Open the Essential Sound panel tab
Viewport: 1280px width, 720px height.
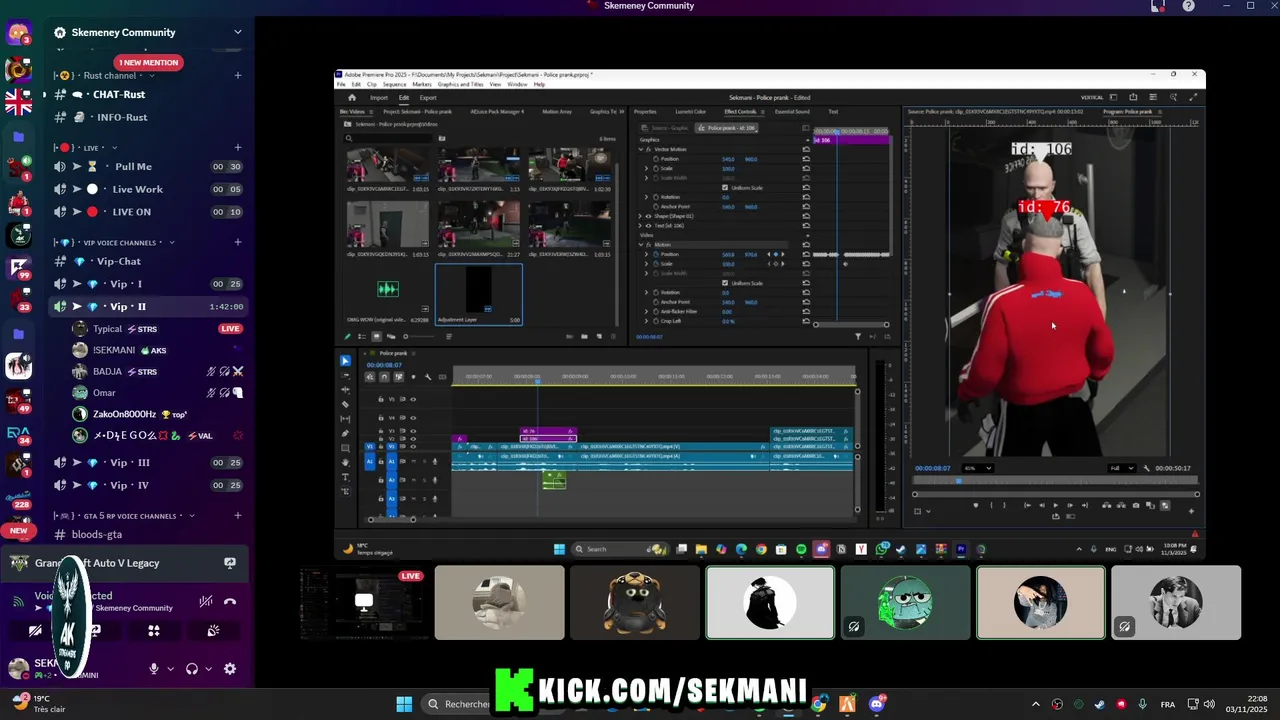coord(792,112)
